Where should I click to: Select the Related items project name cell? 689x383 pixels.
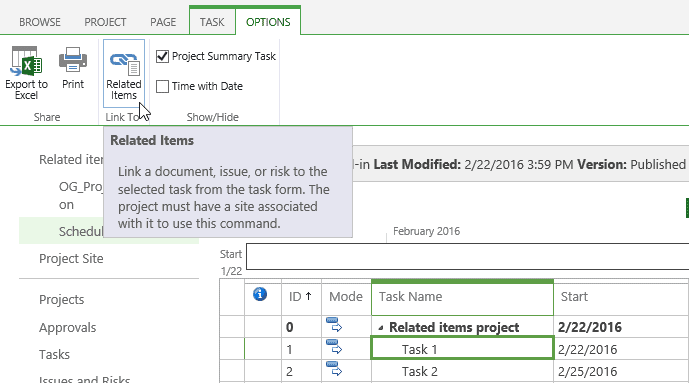click(462, 327)
